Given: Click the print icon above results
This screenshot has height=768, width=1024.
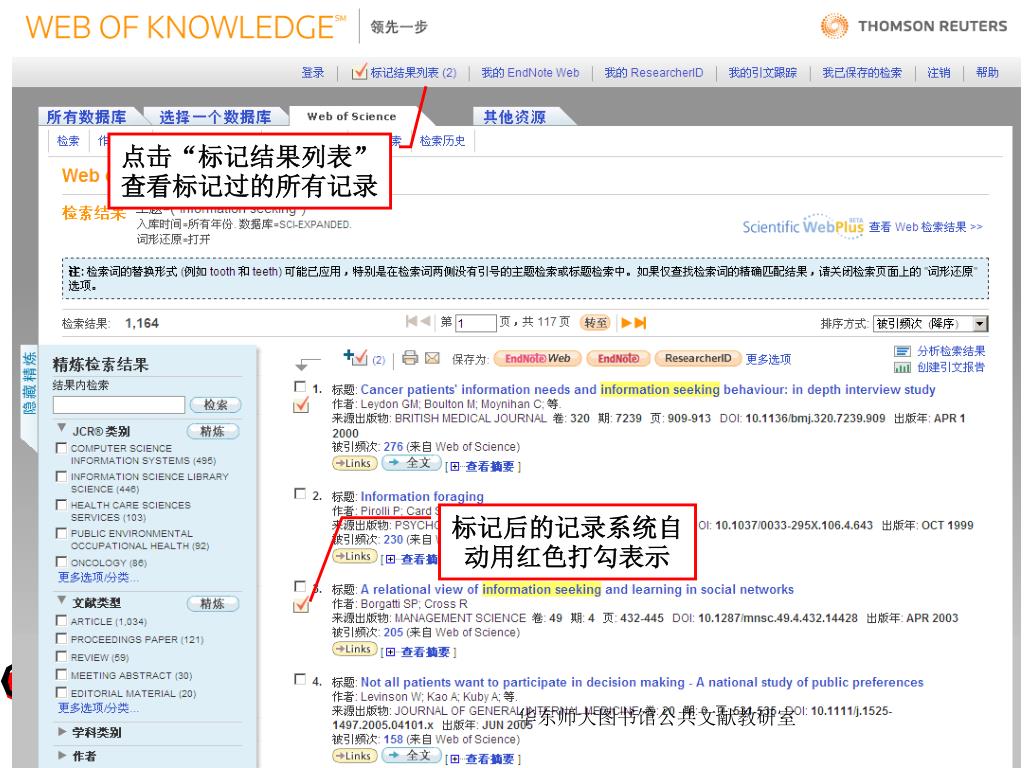Looking at the screenshot, I should [410, 357].
